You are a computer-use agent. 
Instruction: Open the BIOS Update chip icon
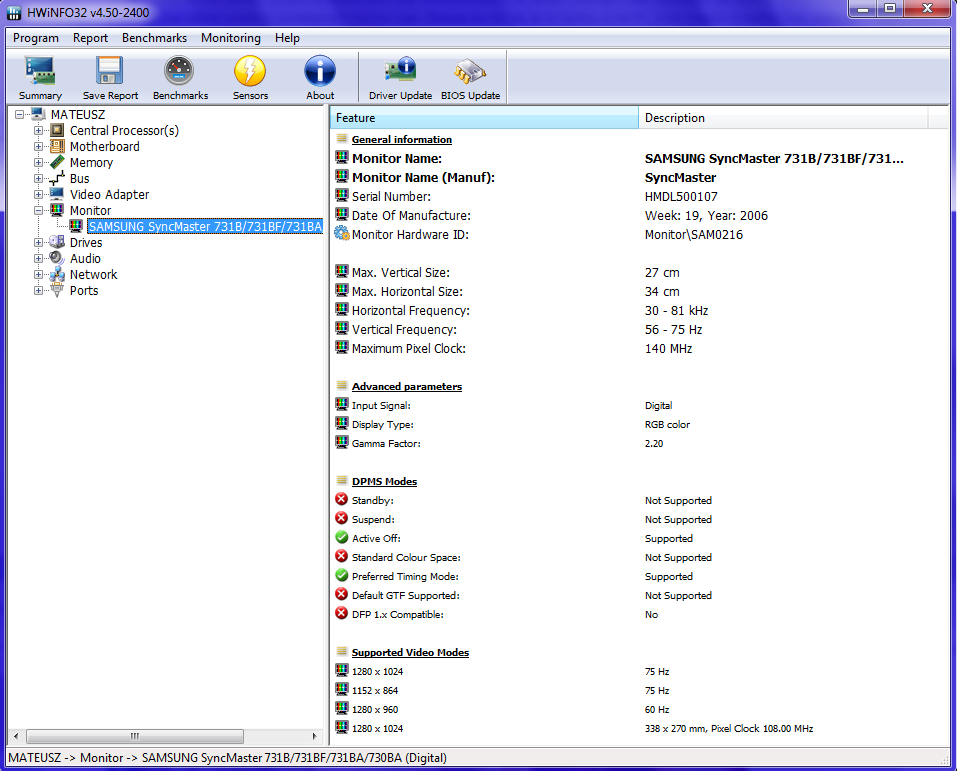(x=470, y=72)
